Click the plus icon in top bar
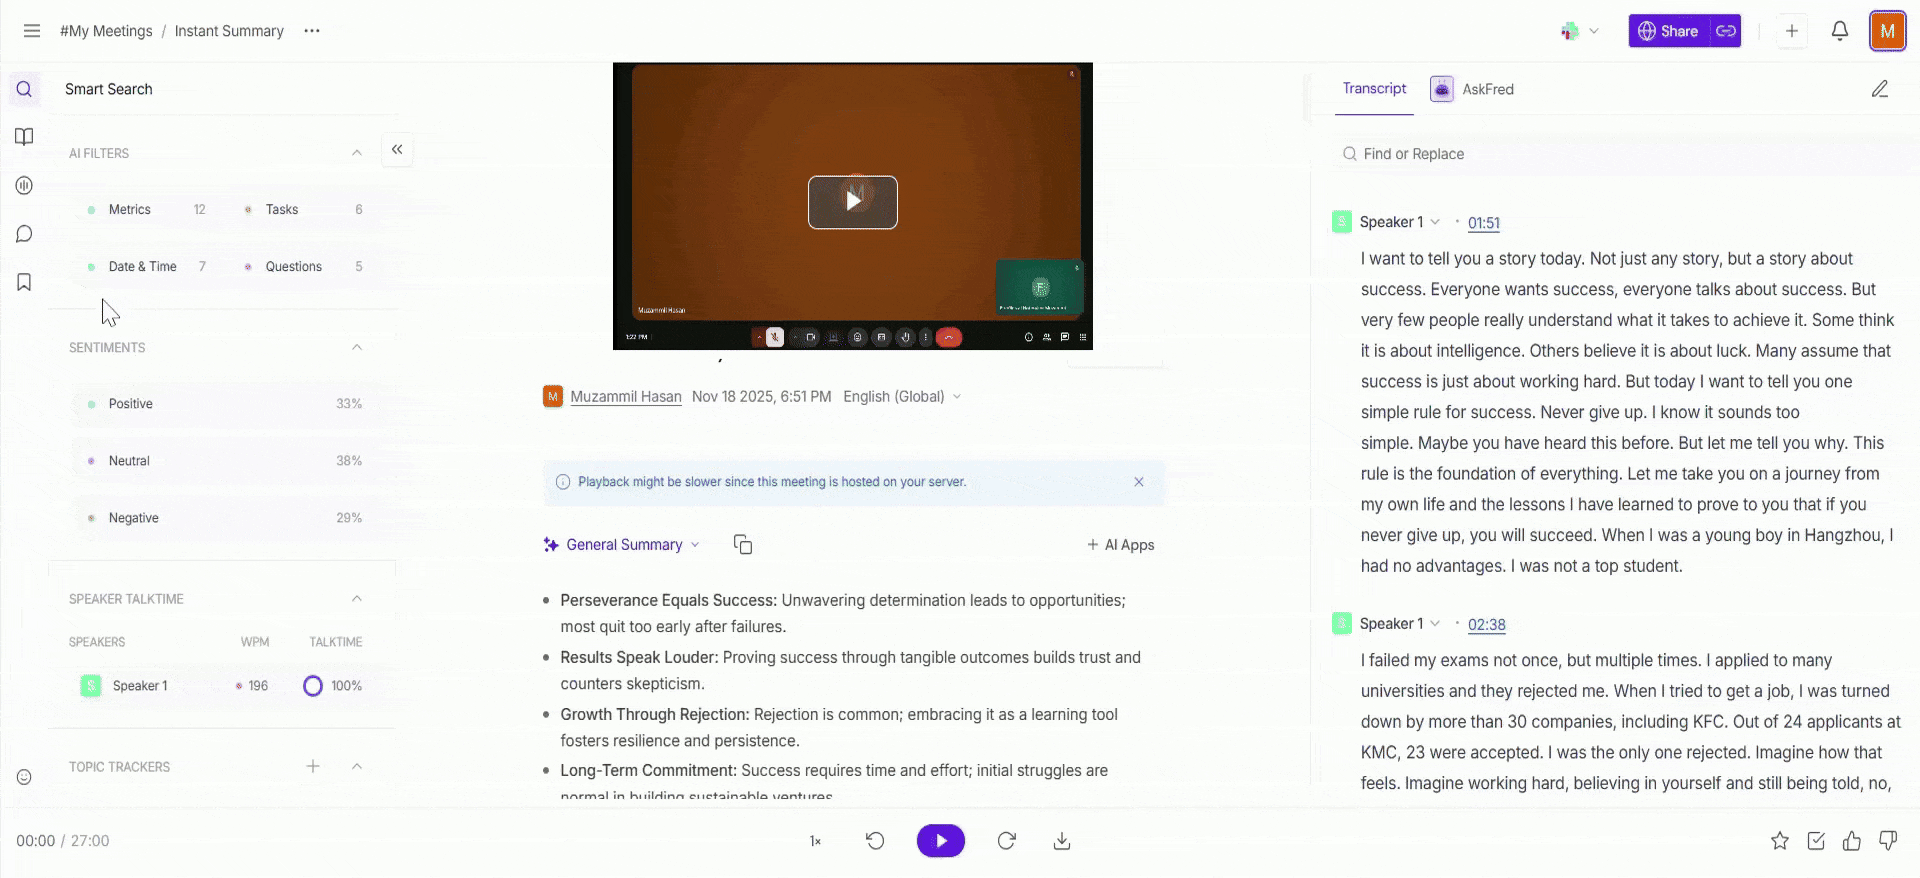Image resolution: width=1920 pixels, height=878 pixels. coord(1792,31)
